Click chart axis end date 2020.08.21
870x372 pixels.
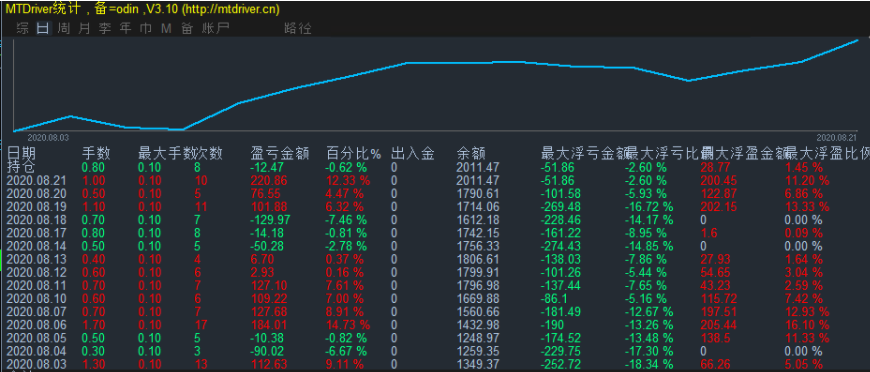(837, 137)
